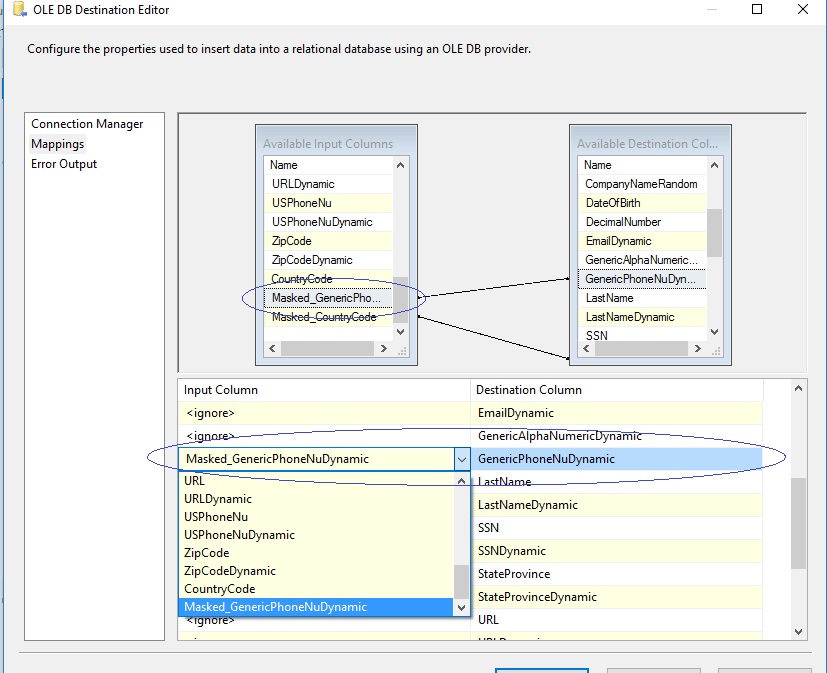Select USPhoneNu in Available Input Columns
This screenshot has width=827, height=673.
pyautogui.click(x=329, y=203)
